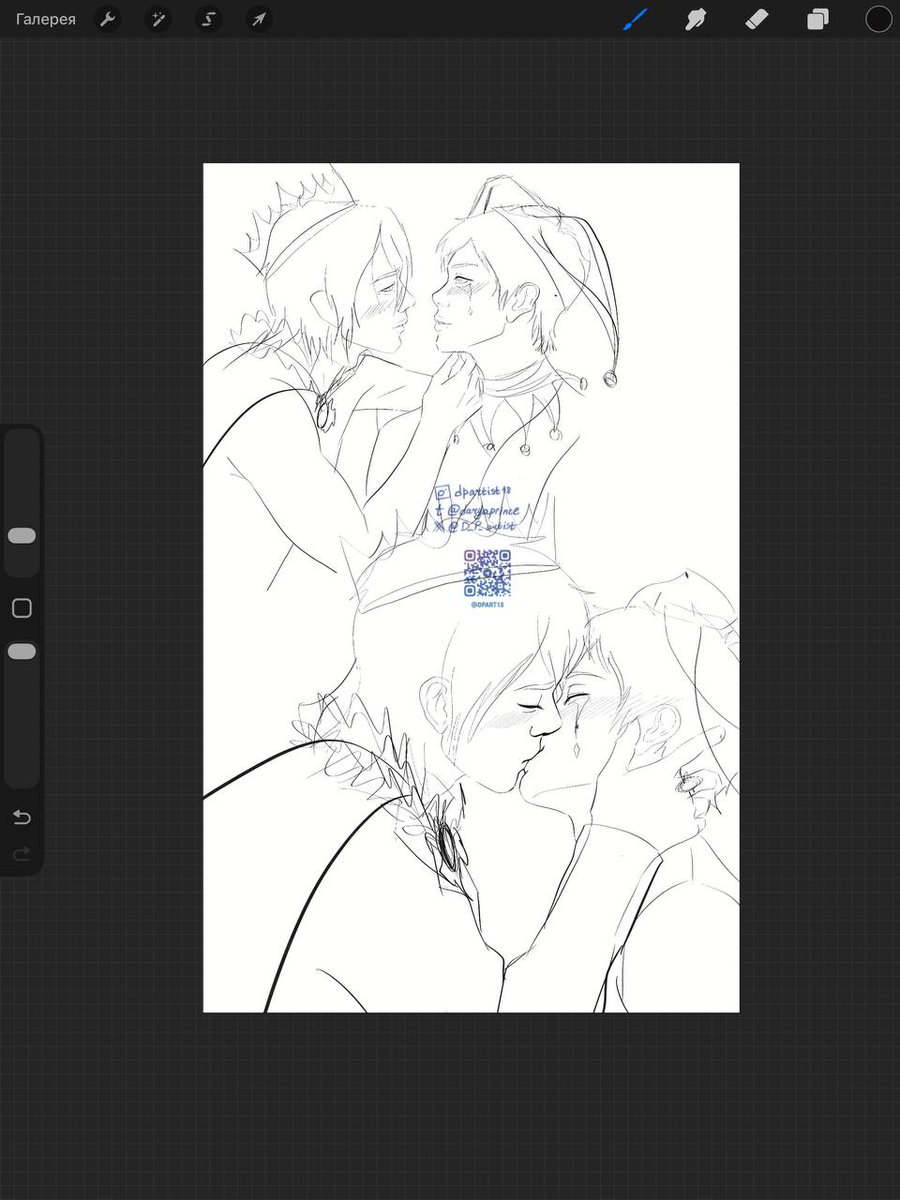The width and height of the screenshot is (900, 1200).
Task: Open the Галерея gallery
Action: pos(46,19)
